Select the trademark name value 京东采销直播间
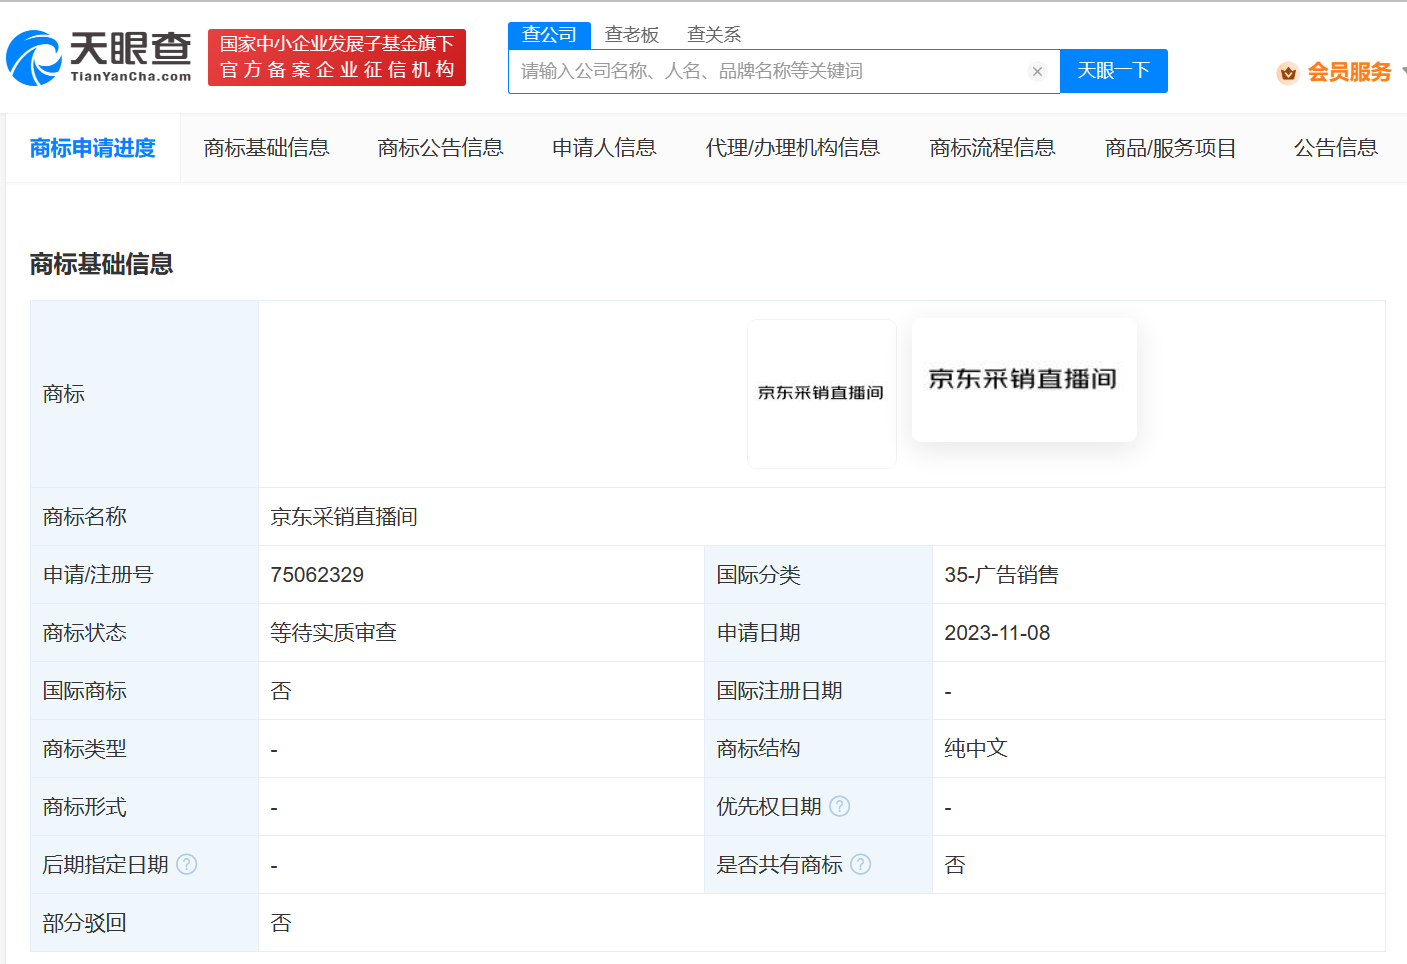 (x=344, y=517)
